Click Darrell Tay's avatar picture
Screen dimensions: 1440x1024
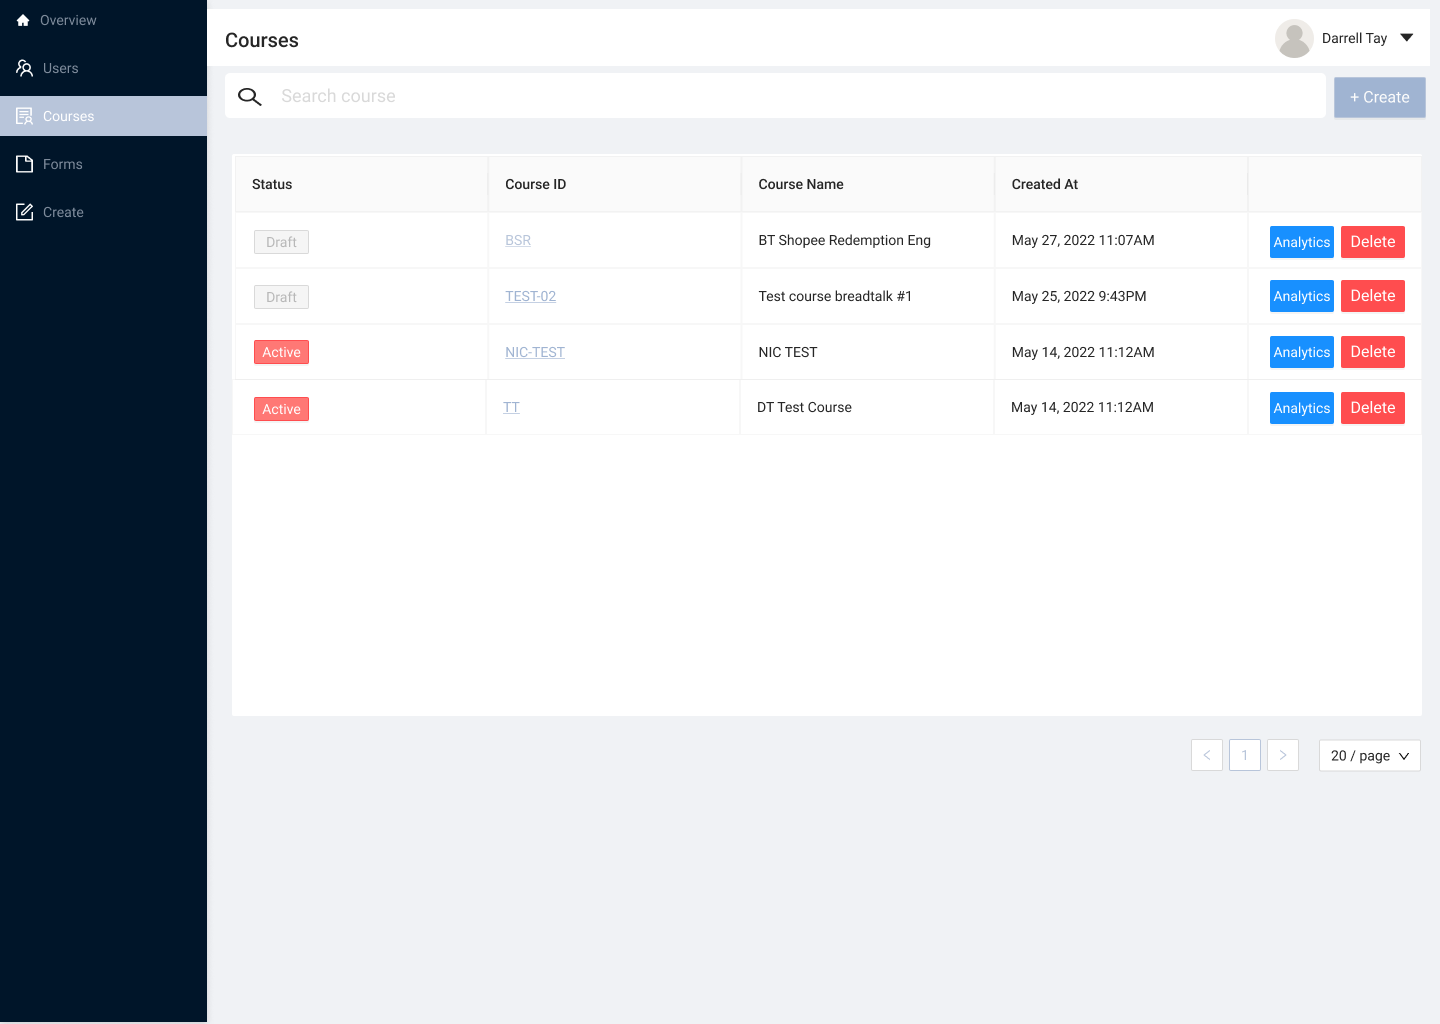point(1294,39)
